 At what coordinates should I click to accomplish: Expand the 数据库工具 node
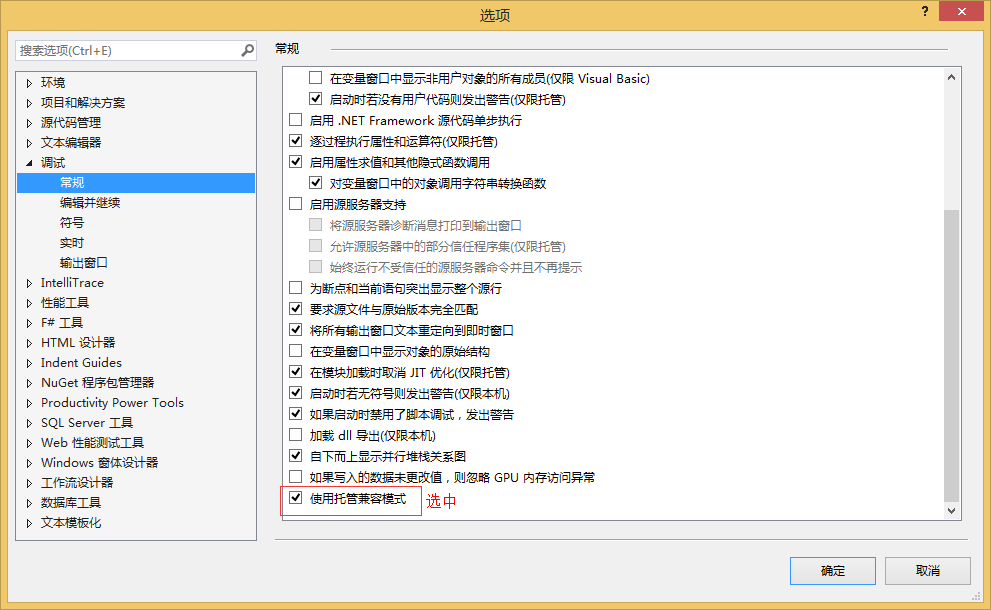pos(29,503)
